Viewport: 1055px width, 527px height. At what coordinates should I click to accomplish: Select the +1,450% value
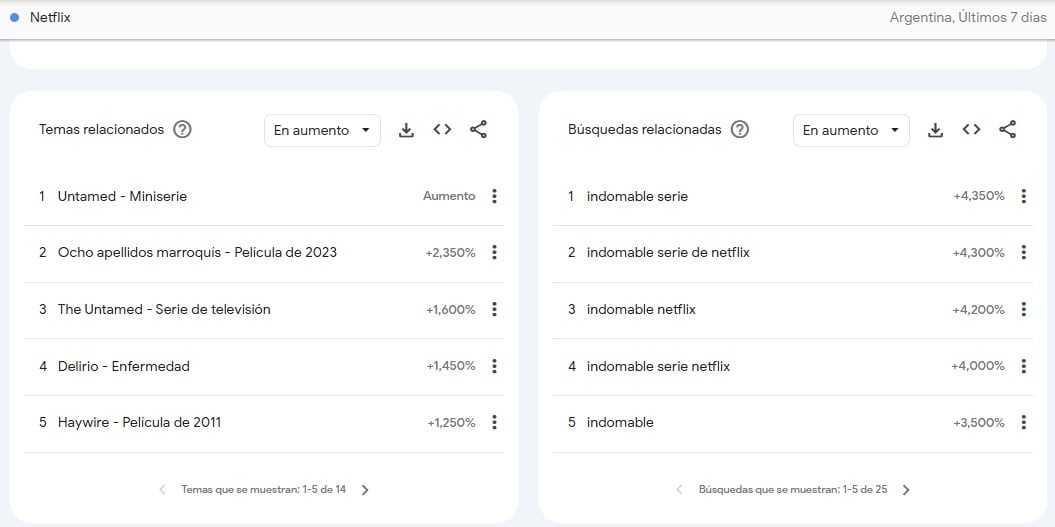tap(451, 366)
